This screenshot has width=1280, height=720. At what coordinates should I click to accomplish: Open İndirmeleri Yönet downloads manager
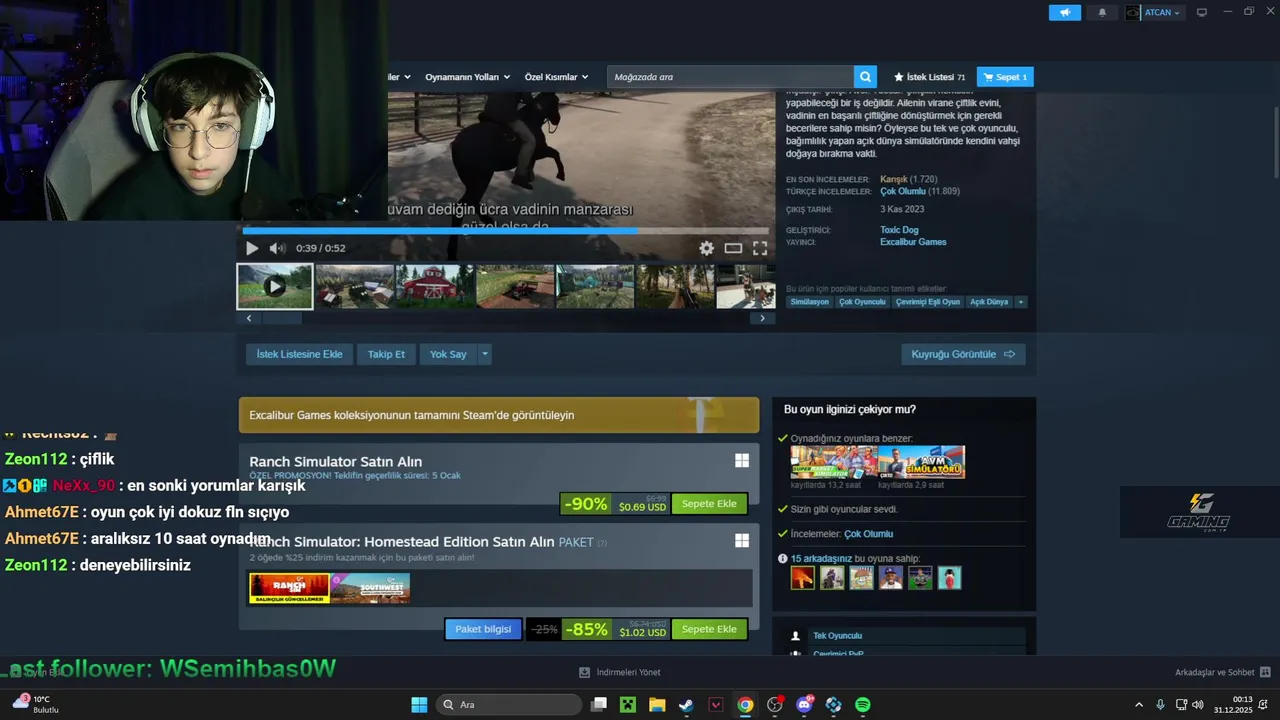point(620,672)
